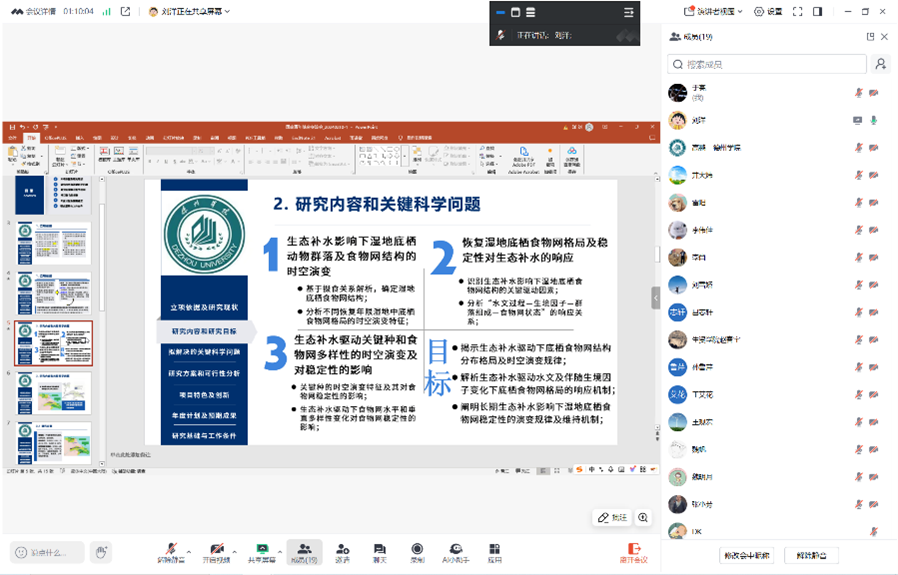Select the 成员(19) members tab
Viewport: 898px width, 575px height.
coord(304,551)
